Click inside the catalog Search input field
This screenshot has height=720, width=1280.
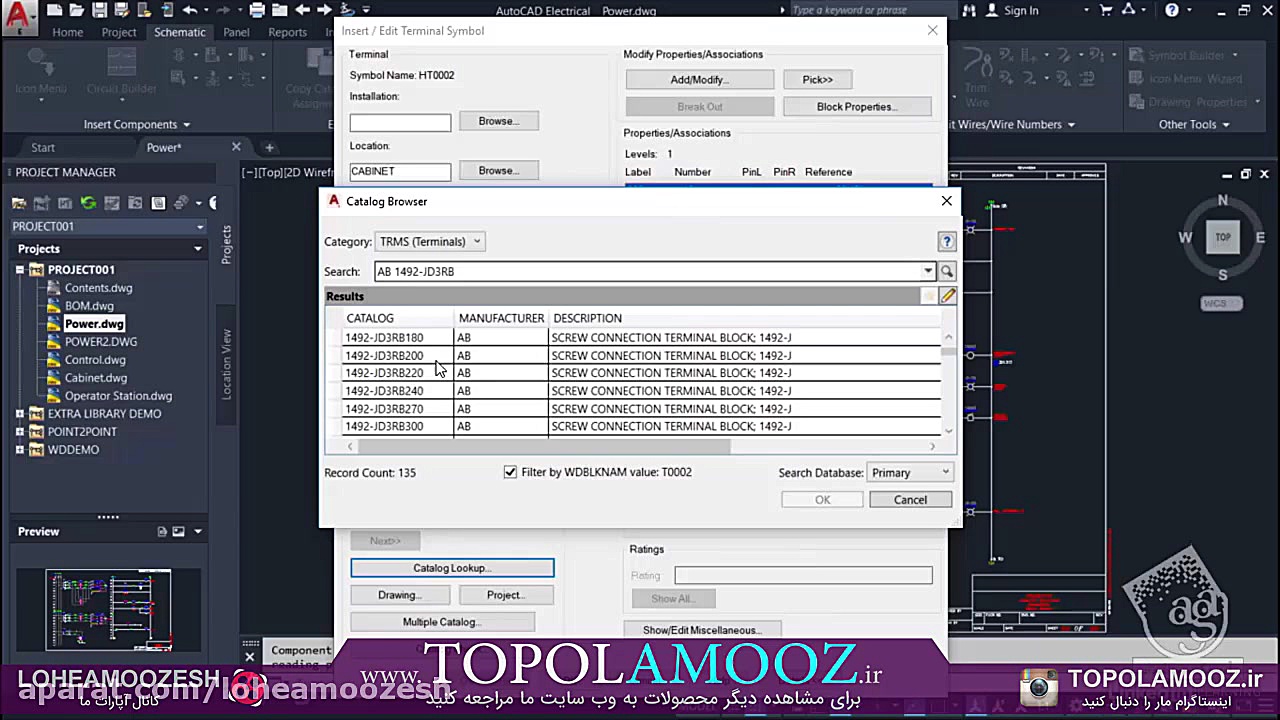(648, 271)
